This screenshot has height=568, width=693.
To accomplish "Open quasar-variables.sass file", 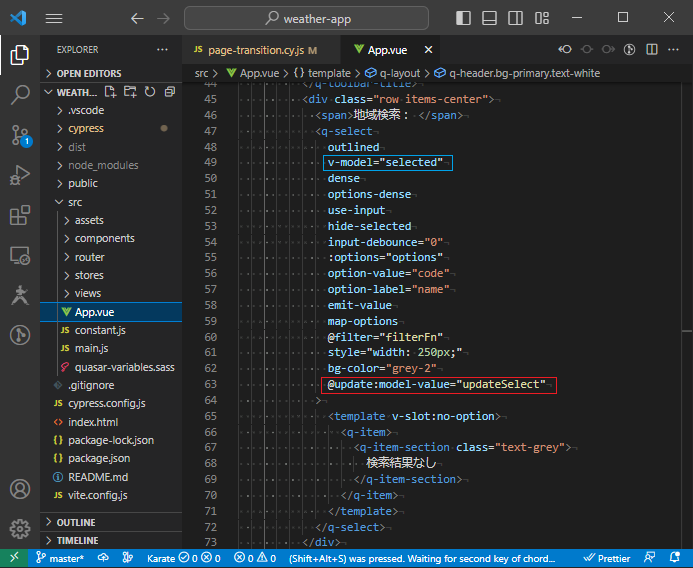I will [x=110, y=367].
